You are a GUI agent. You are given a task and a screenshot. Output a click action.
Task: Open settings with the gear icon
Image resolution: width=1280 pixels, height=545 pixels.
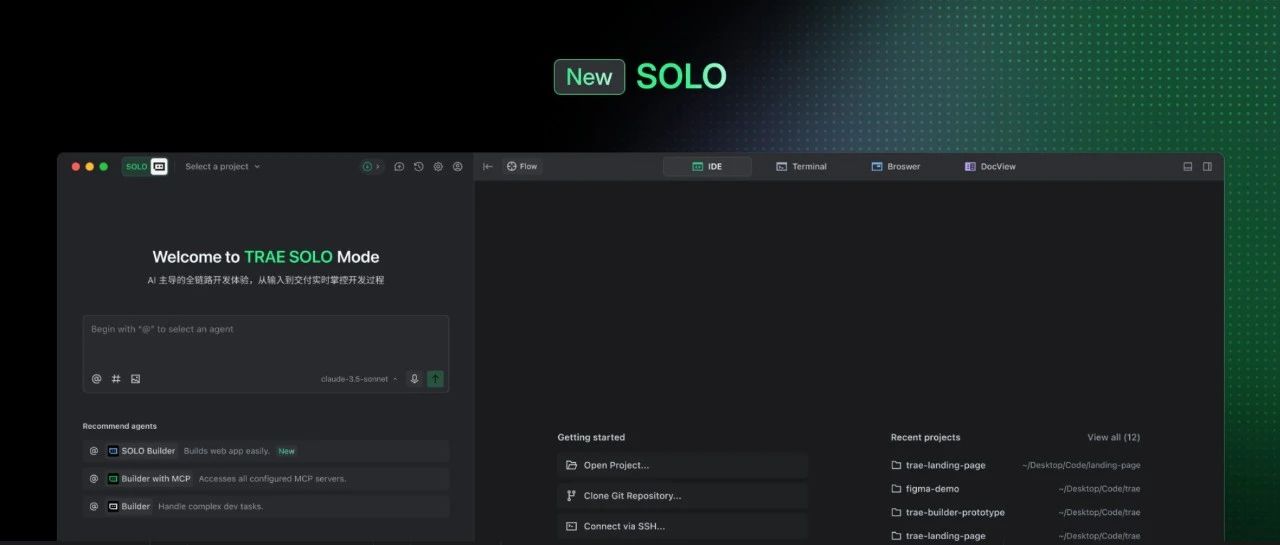click(438, 167)
